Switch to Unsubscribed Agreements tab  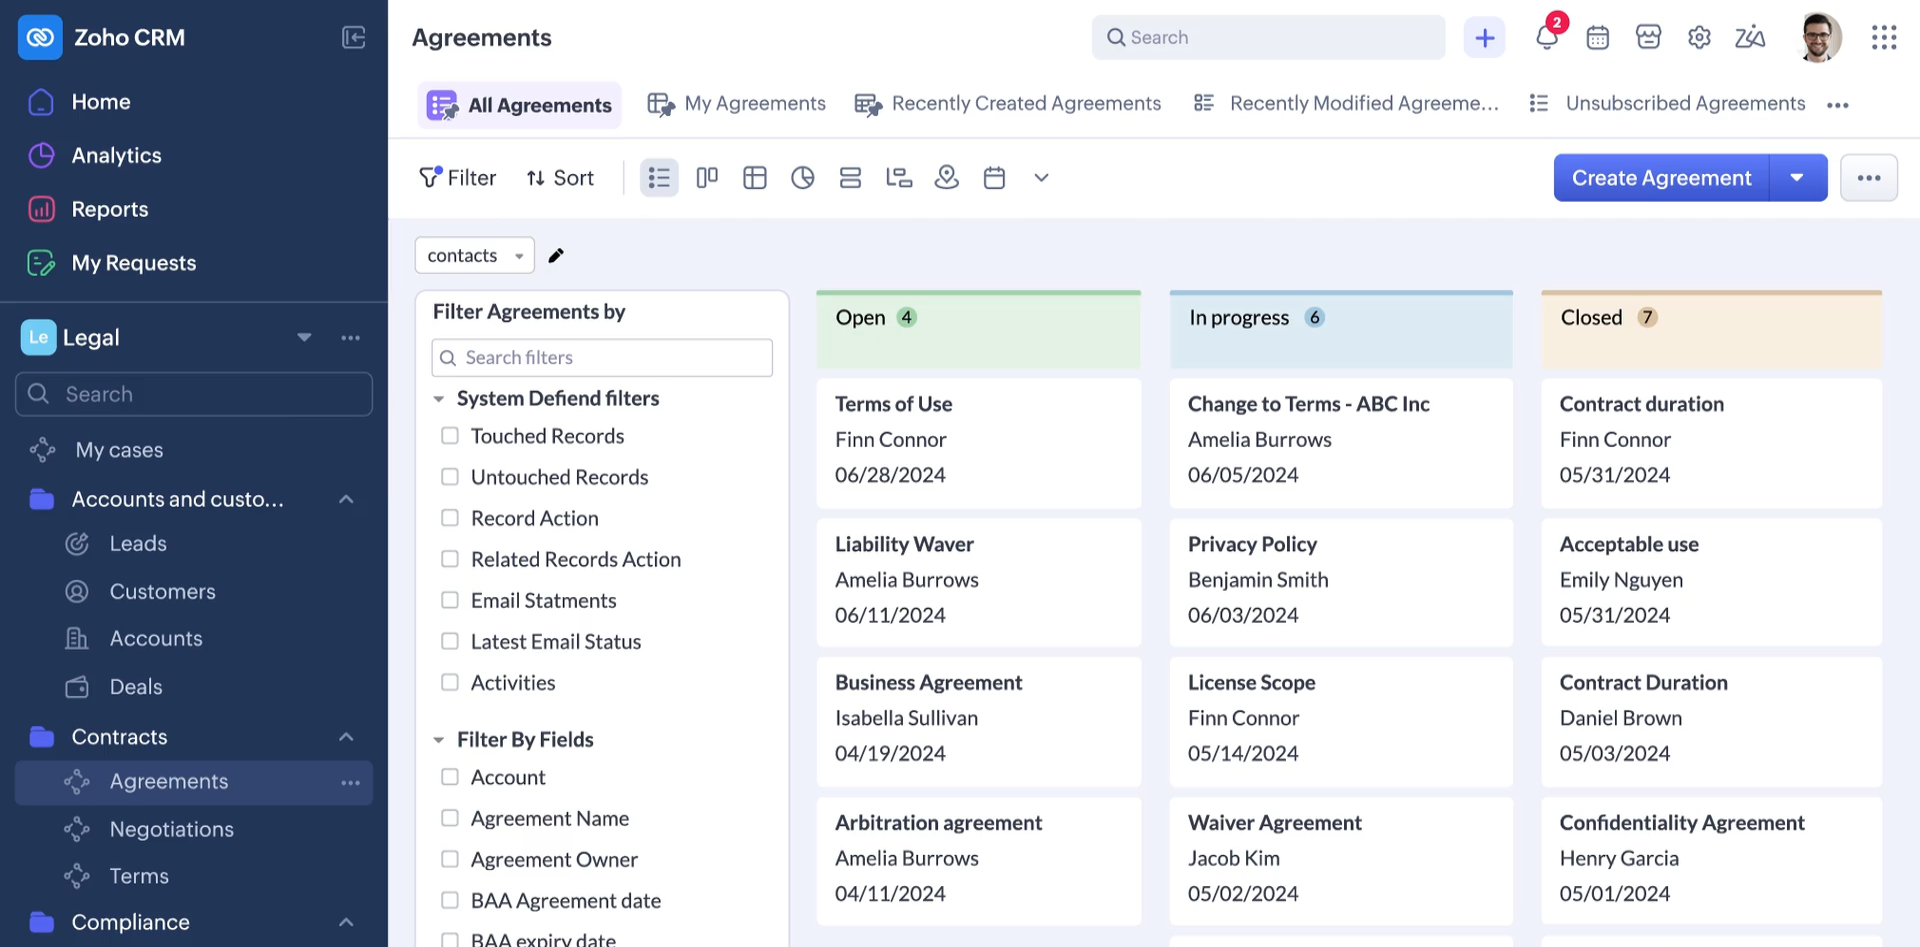(x=1667, y=104)
